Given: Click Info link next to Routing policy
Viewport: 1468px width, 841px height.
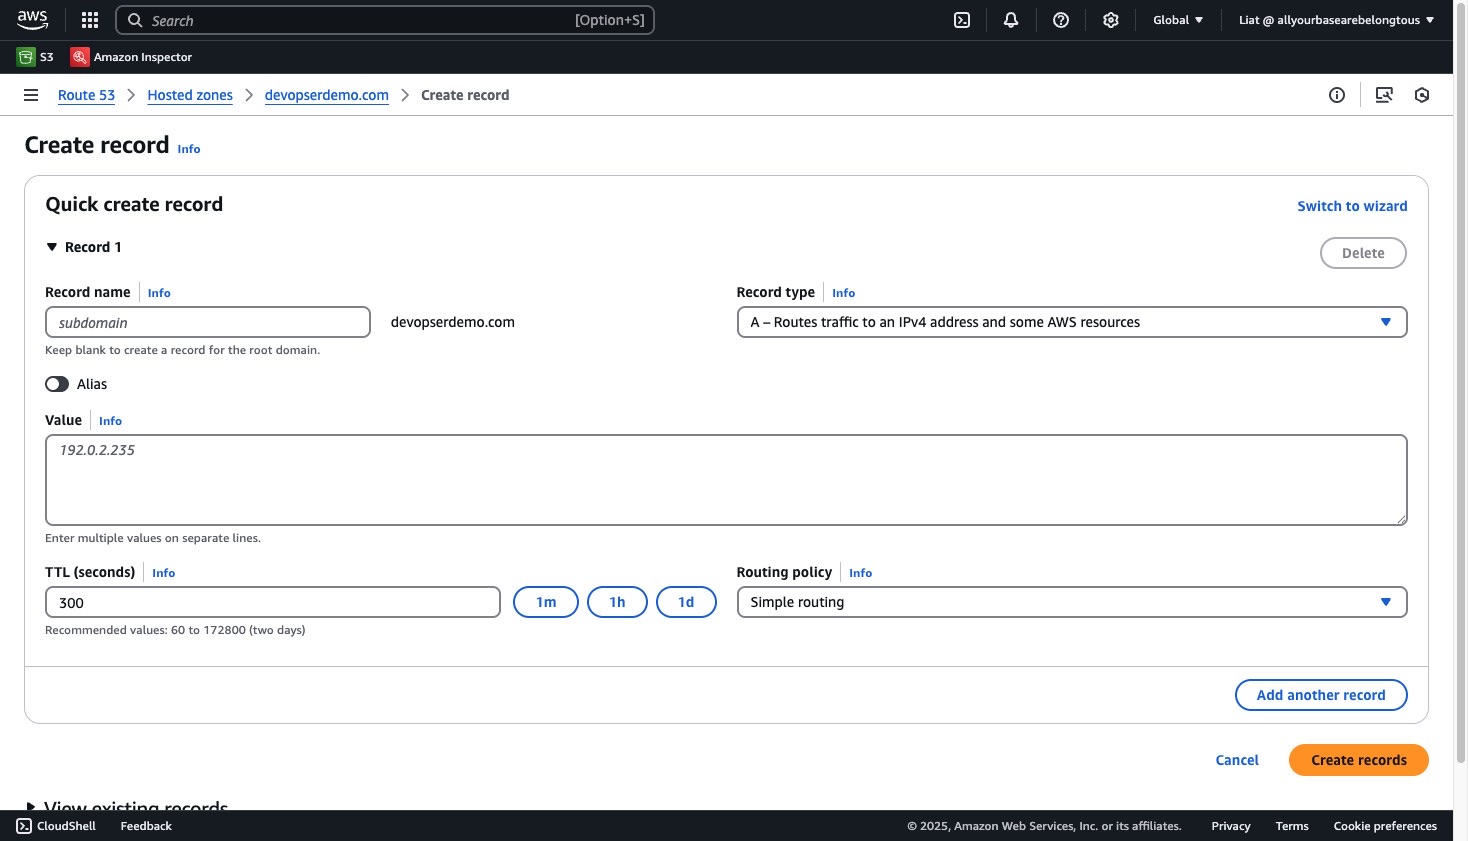Looking at the screenshot, I should click(x=860, y=573).
